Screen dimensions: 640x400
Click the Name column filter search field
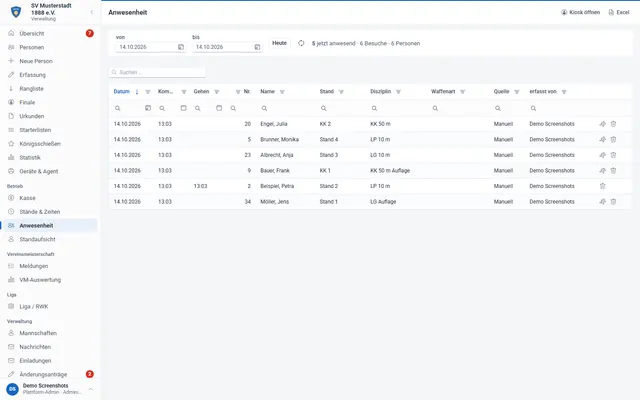287,108
